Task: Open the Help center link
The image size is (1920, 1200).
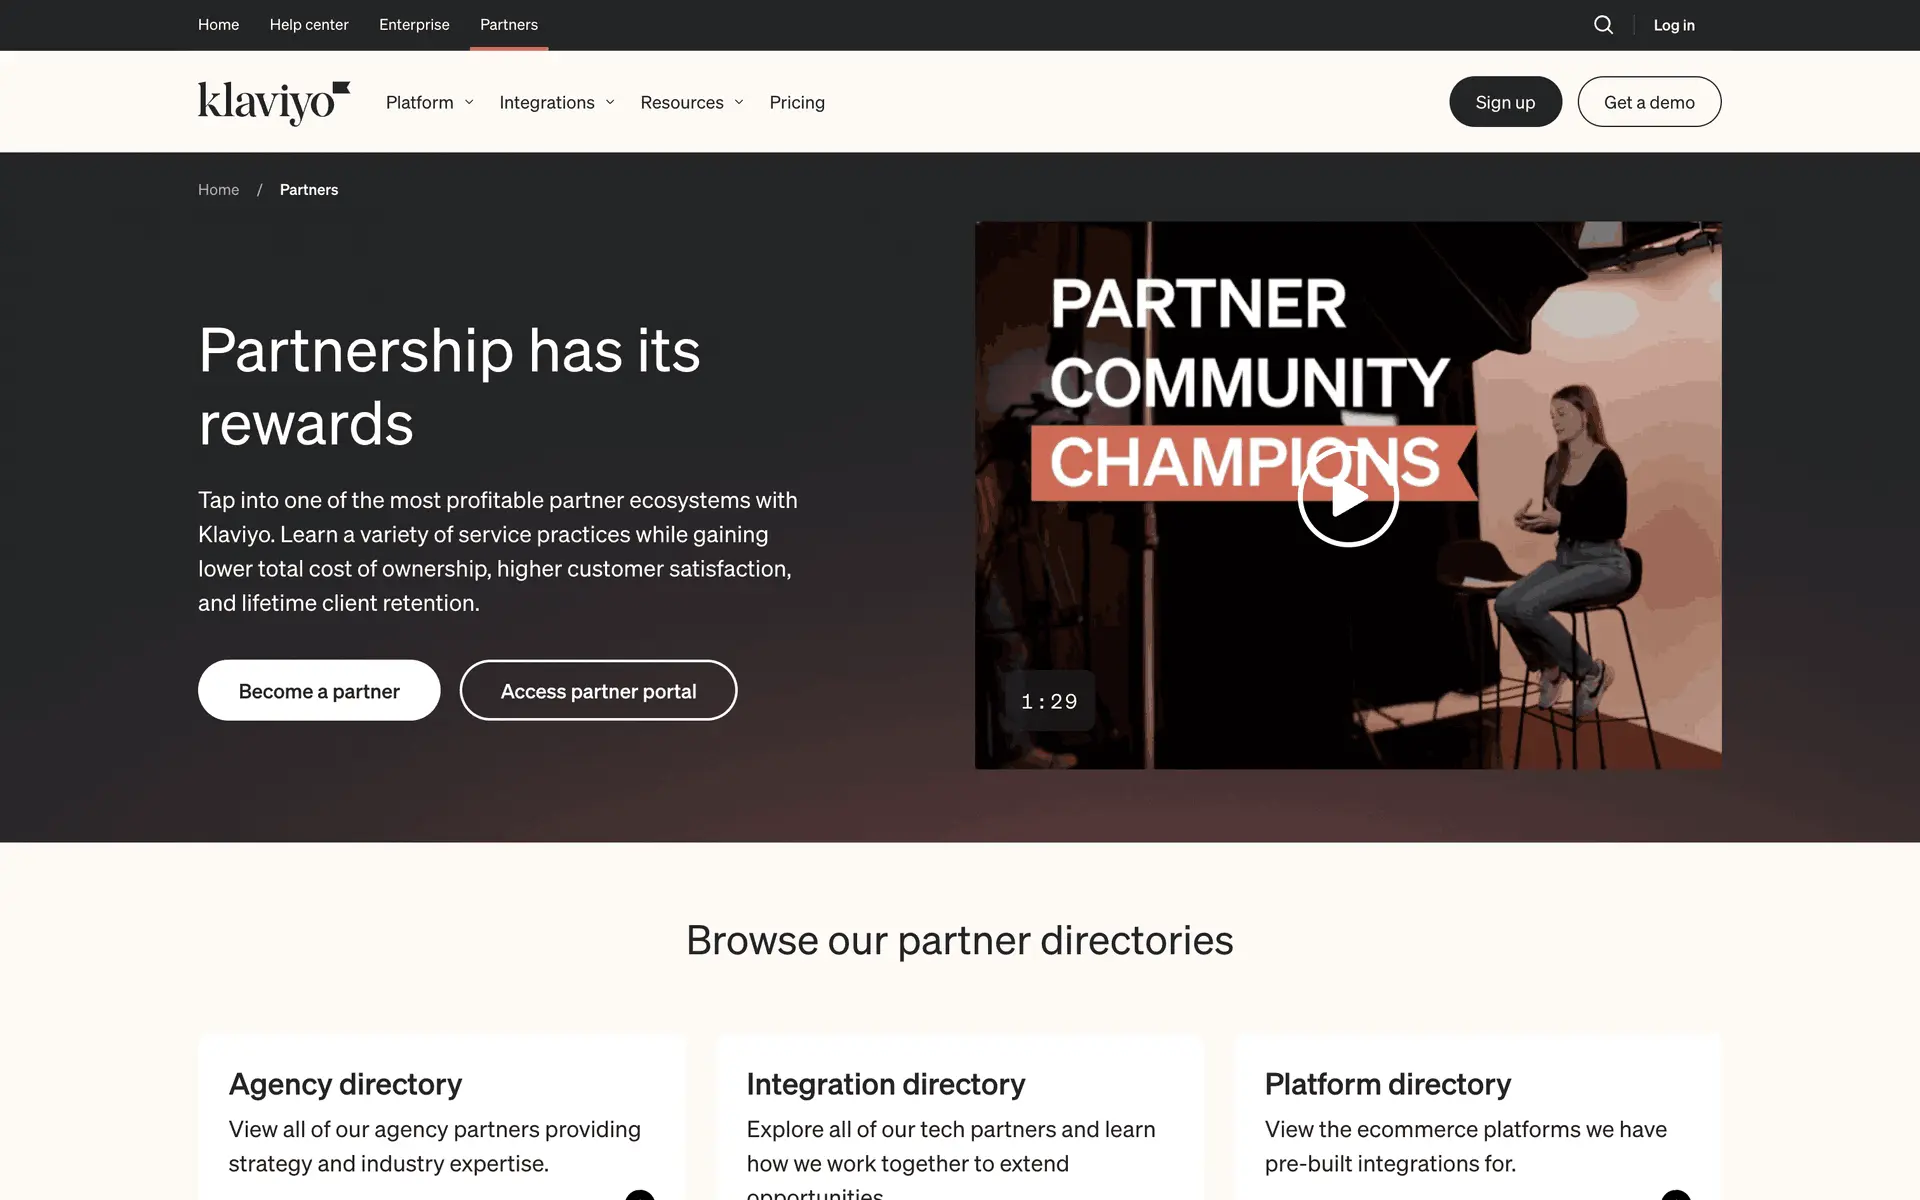Action: pos(309,25)
